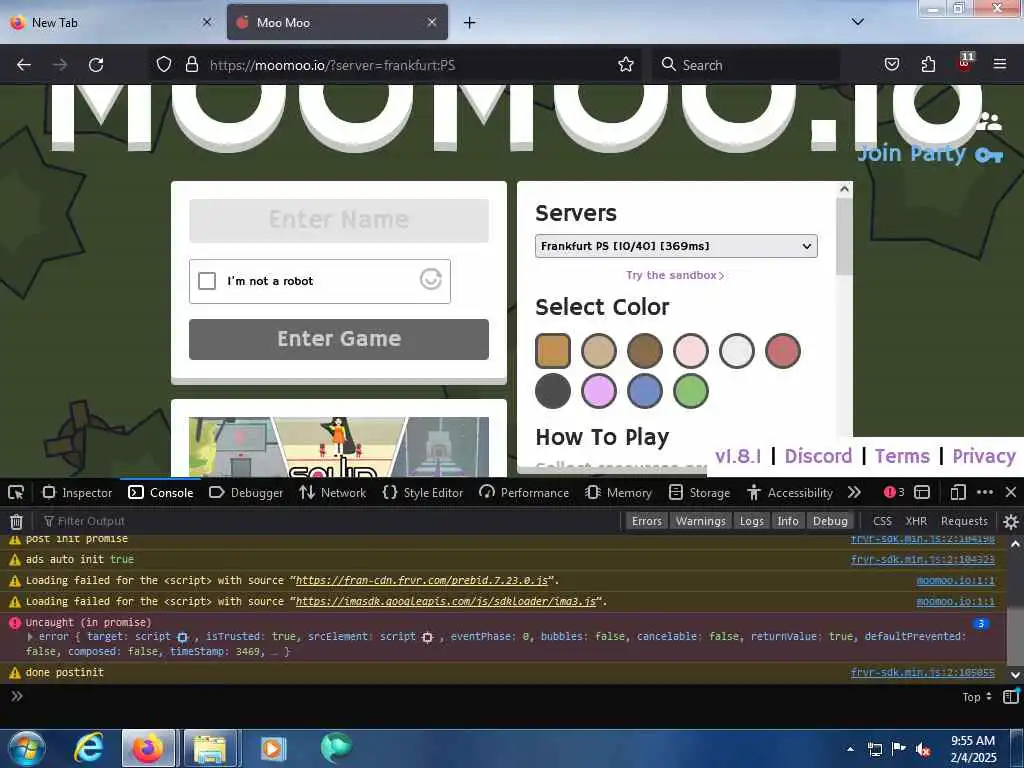Image resolution: width=1024 pixels, height=768 pixels.
Task: Toggle split console frame icon in devtools
Action: [x=922, y=492]
